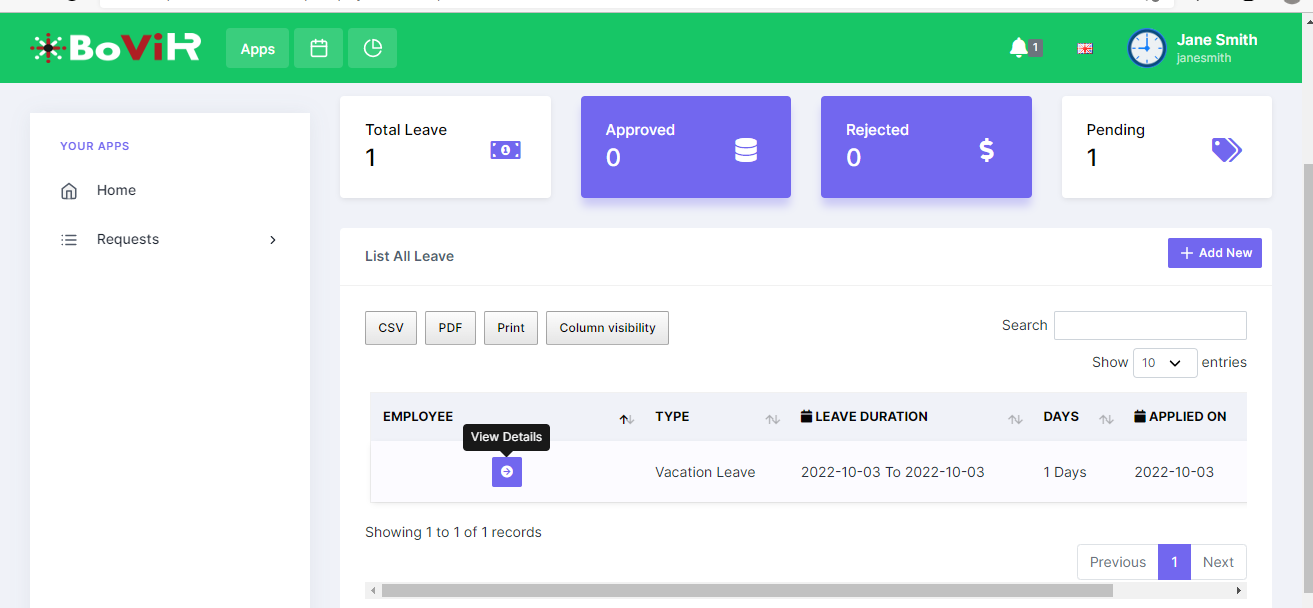Click the Add New button

click(1214, 253)
